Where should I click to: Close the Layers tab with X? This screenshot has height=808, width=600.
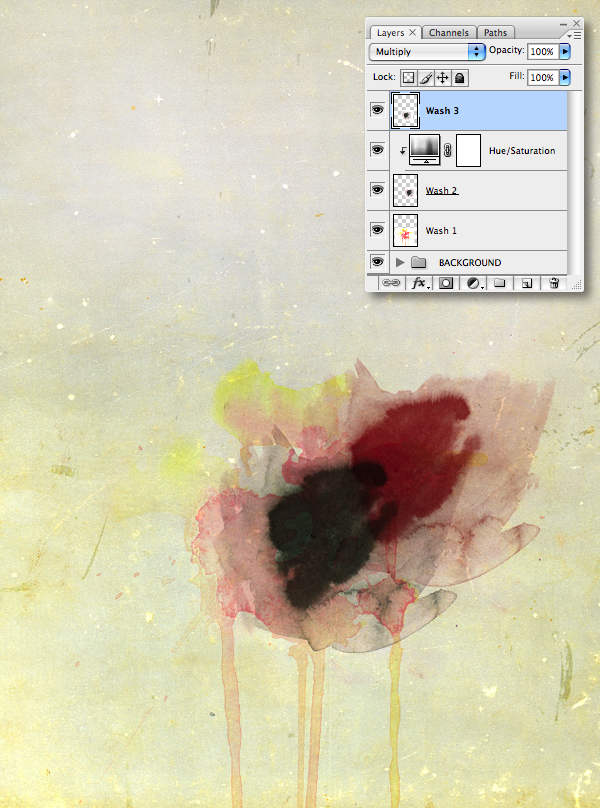412,32
